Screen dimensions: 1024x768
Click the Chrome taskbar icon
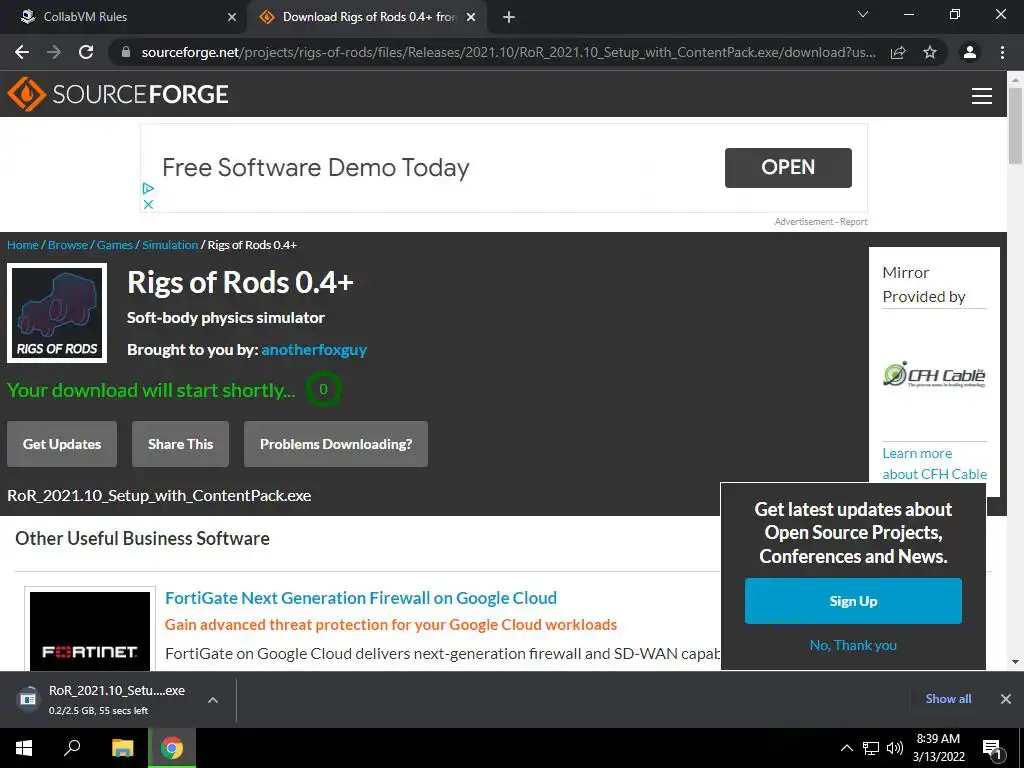[172, 748]
